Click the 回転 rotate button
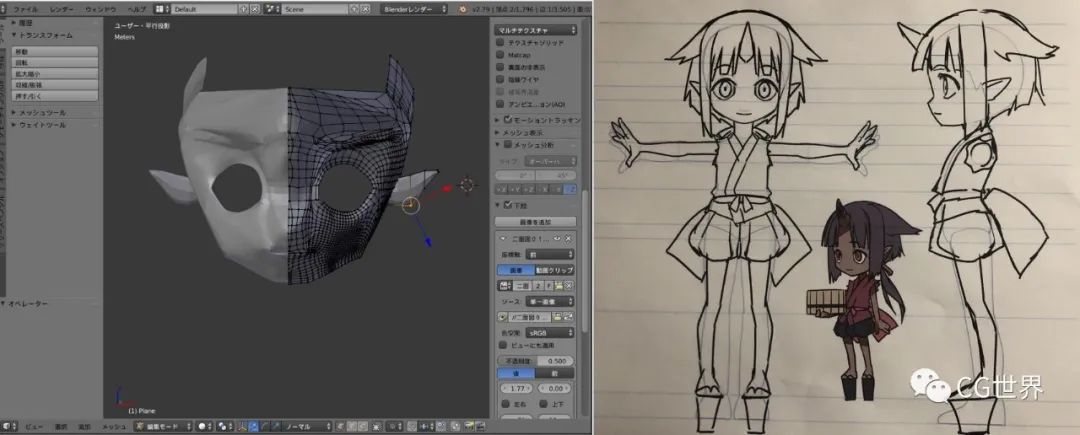The width and height of the screenshot is (1080, 435). coord(54,63)
